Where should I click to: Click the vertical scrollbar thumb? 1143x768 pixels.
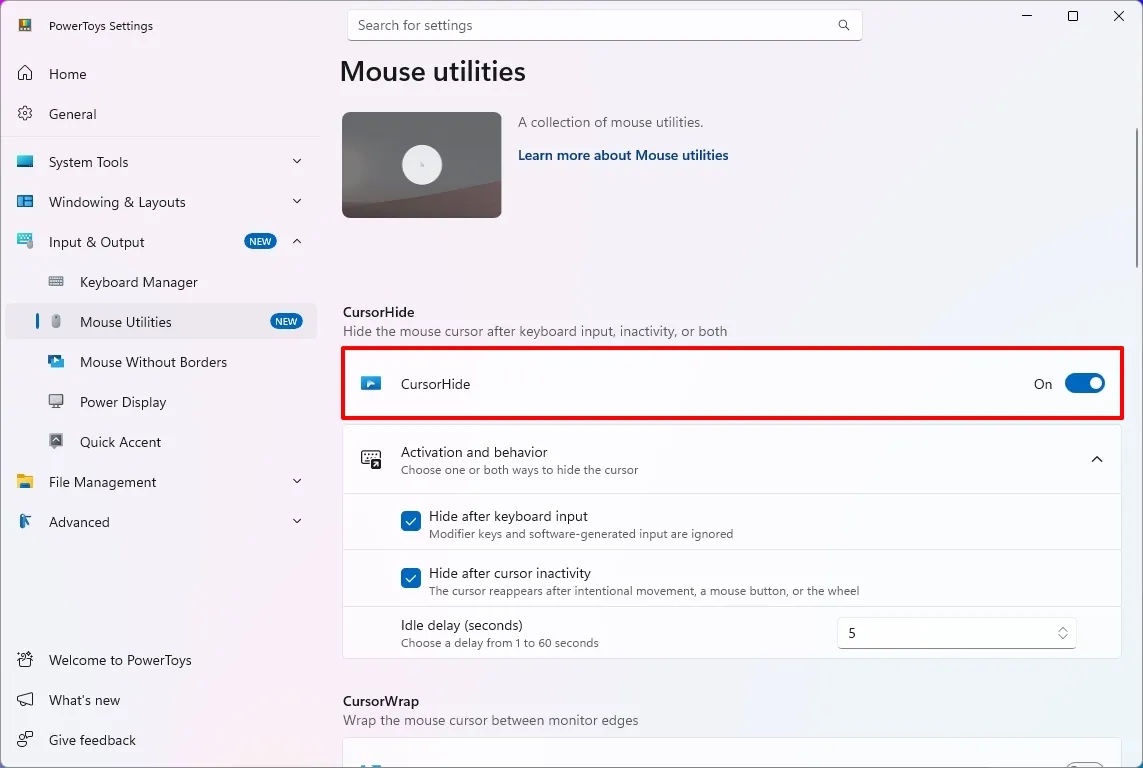click(x=1136, y=198)
